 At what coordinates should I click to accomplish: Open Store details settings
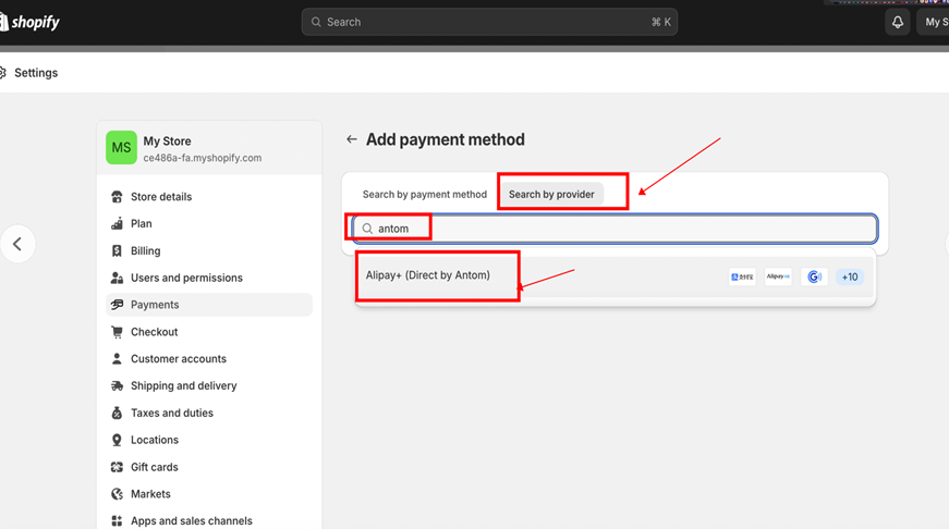tap(160, 197)
